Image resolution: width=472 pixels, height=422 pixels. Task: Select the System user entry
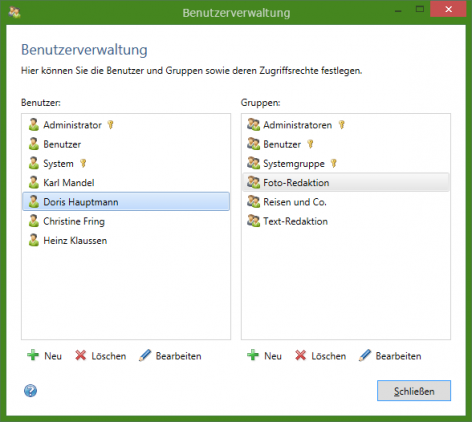[x=58, y=164]
